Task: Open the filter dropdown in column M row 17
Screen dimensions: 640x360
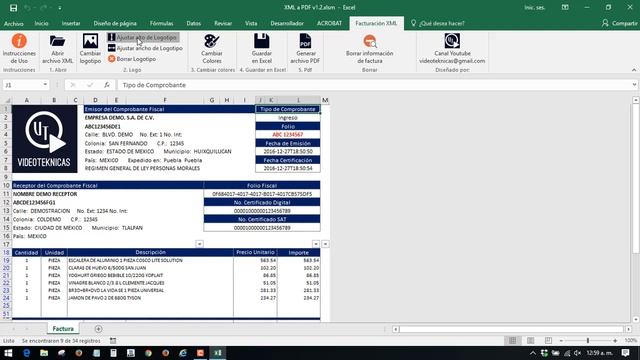Action: [325, 244]
